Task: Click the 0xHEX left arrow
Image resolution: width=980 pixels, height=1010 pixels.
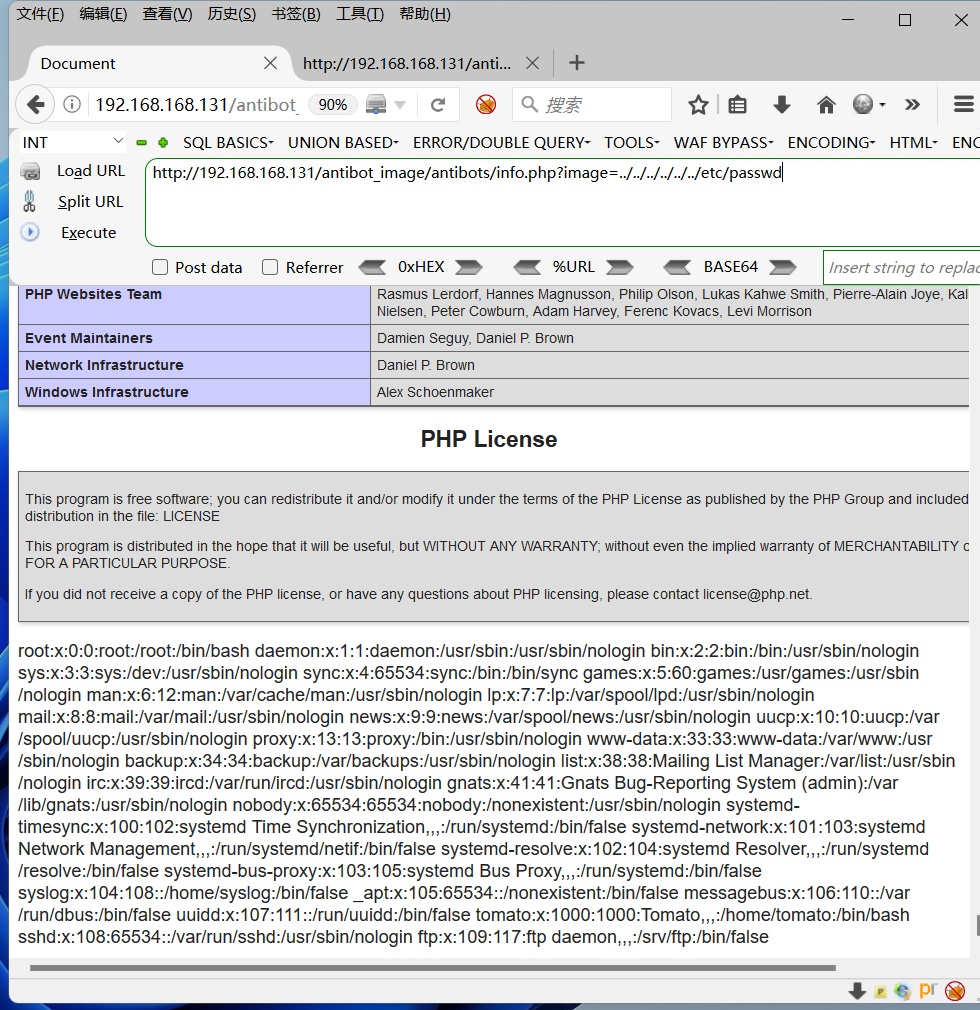Action: (x=372, y=267)
